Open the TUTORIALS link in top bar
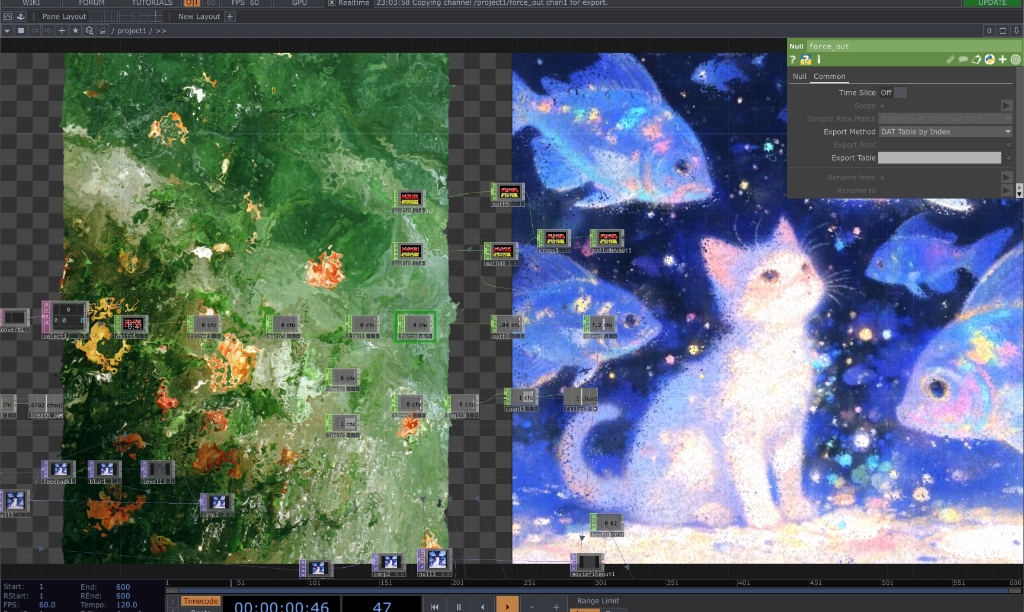Viewport: 1024px width, 612px height. click(x=152, y=3)
